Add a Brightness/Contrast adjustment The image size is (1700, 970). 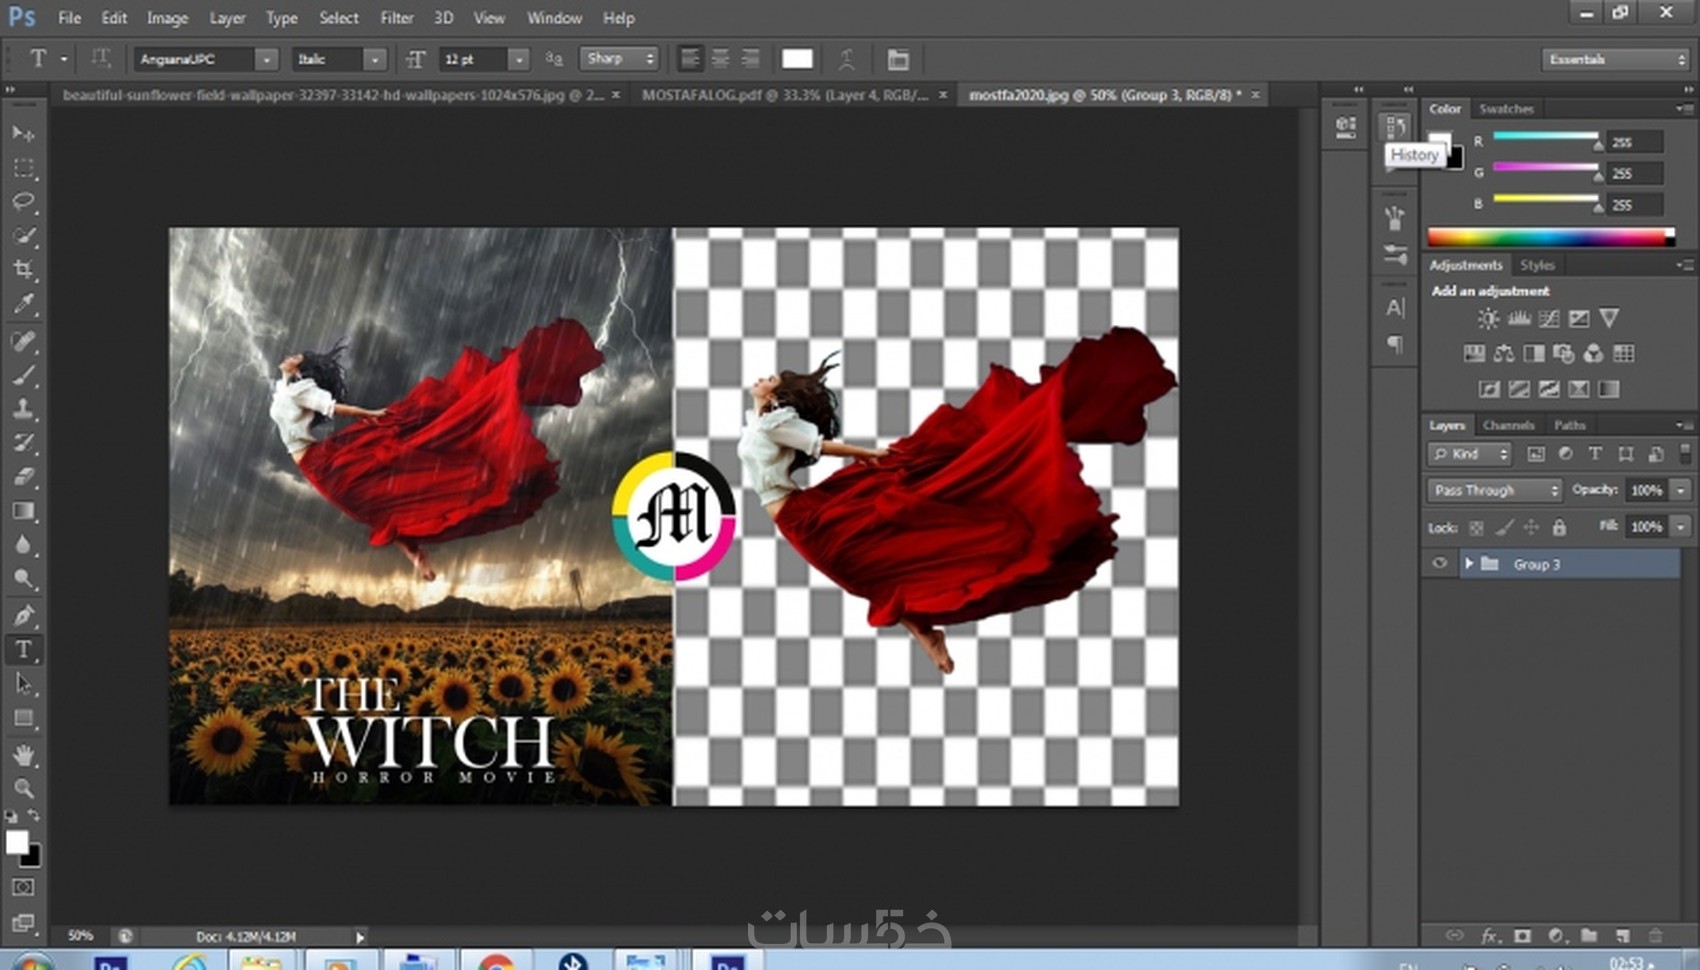1488,318
